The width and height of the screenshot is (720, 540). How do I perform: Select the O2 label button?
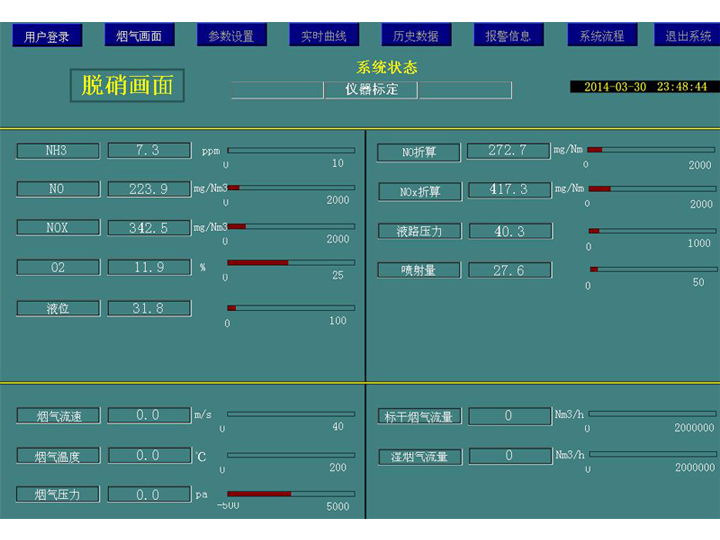[58, 267]
